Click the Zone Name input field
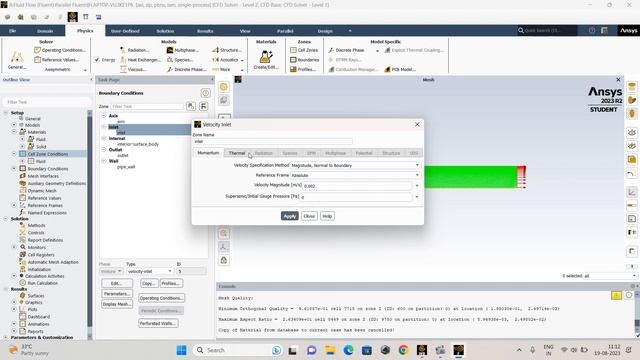640x360 pixels. 273,142
